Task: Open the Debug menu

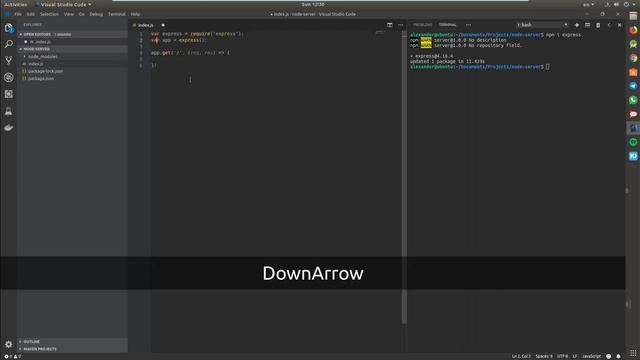Action: [96, 14]
